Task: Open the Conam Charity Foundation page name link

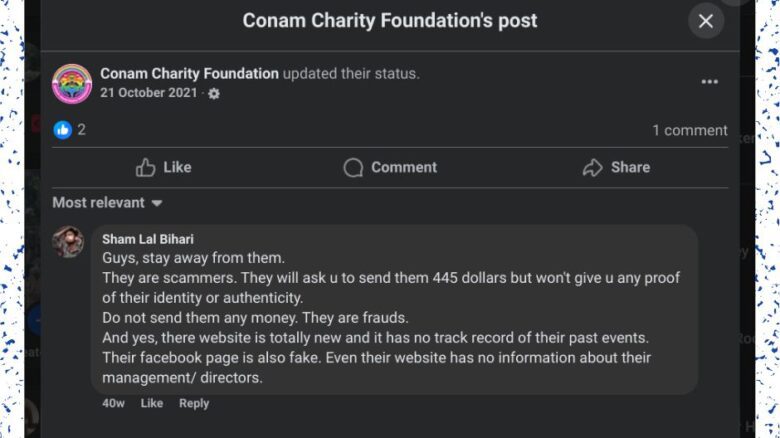Action: click(x=189, y=73)
